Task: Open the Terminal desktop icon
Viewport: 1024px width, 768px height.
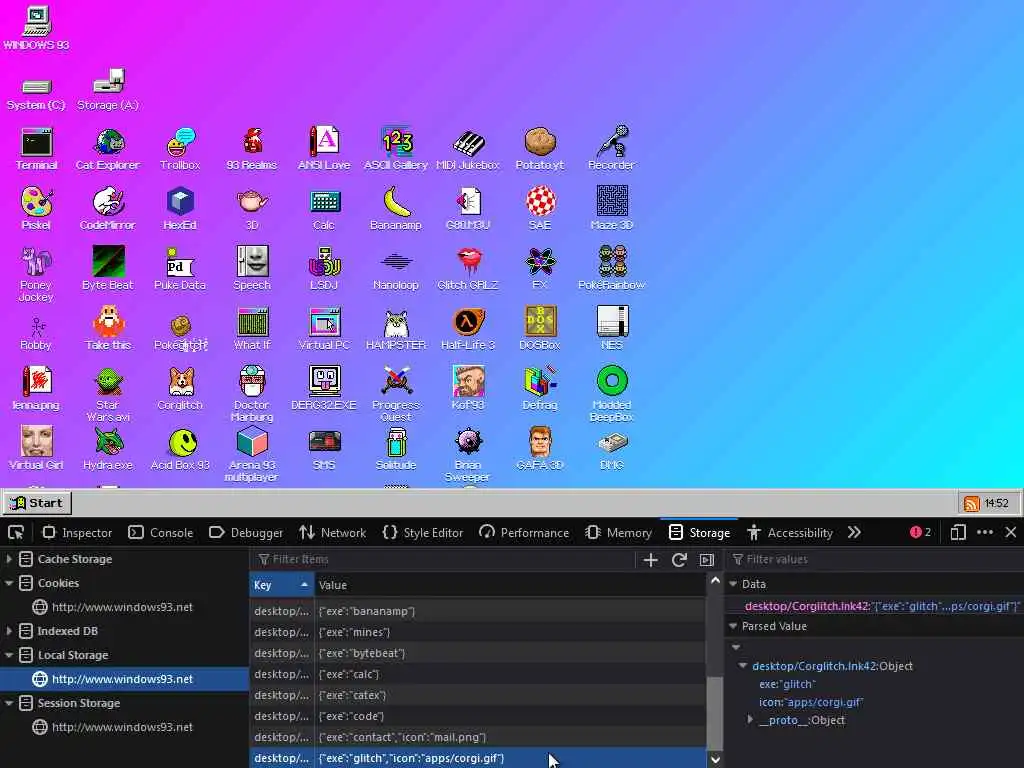Action: (x=37, y=150)
